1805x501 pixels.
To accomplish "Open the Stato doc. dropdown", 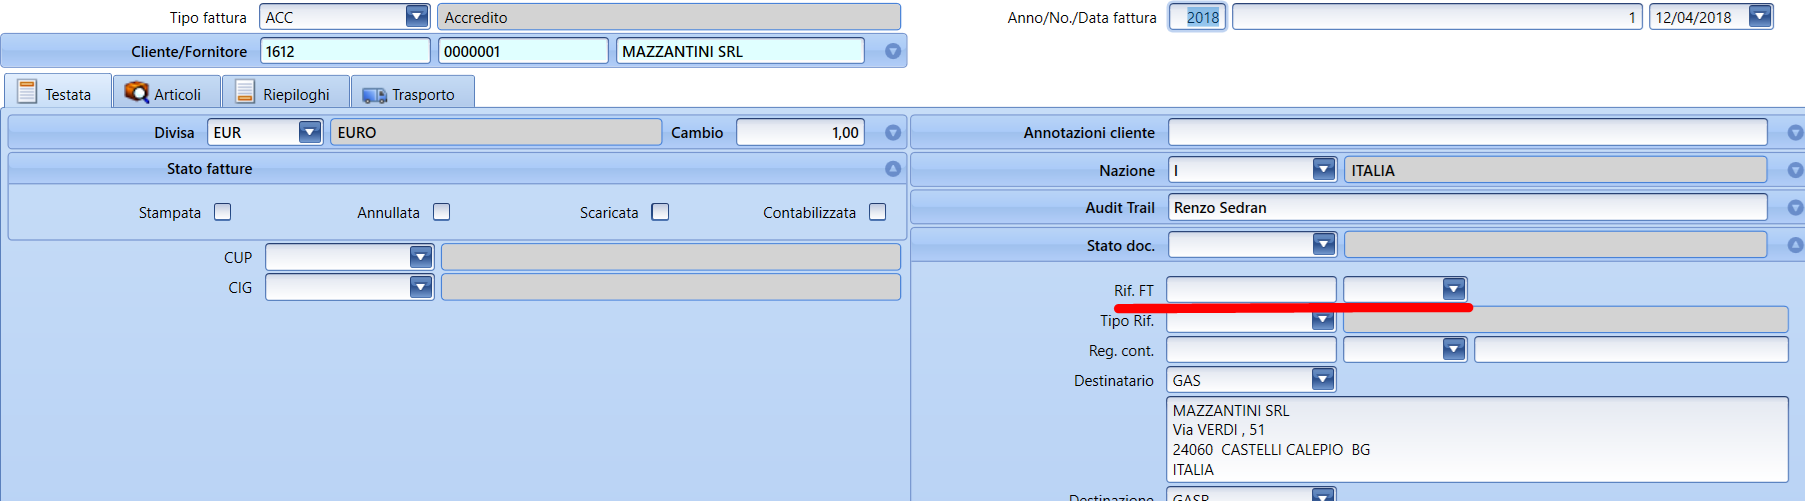I will click(1324, 245).
